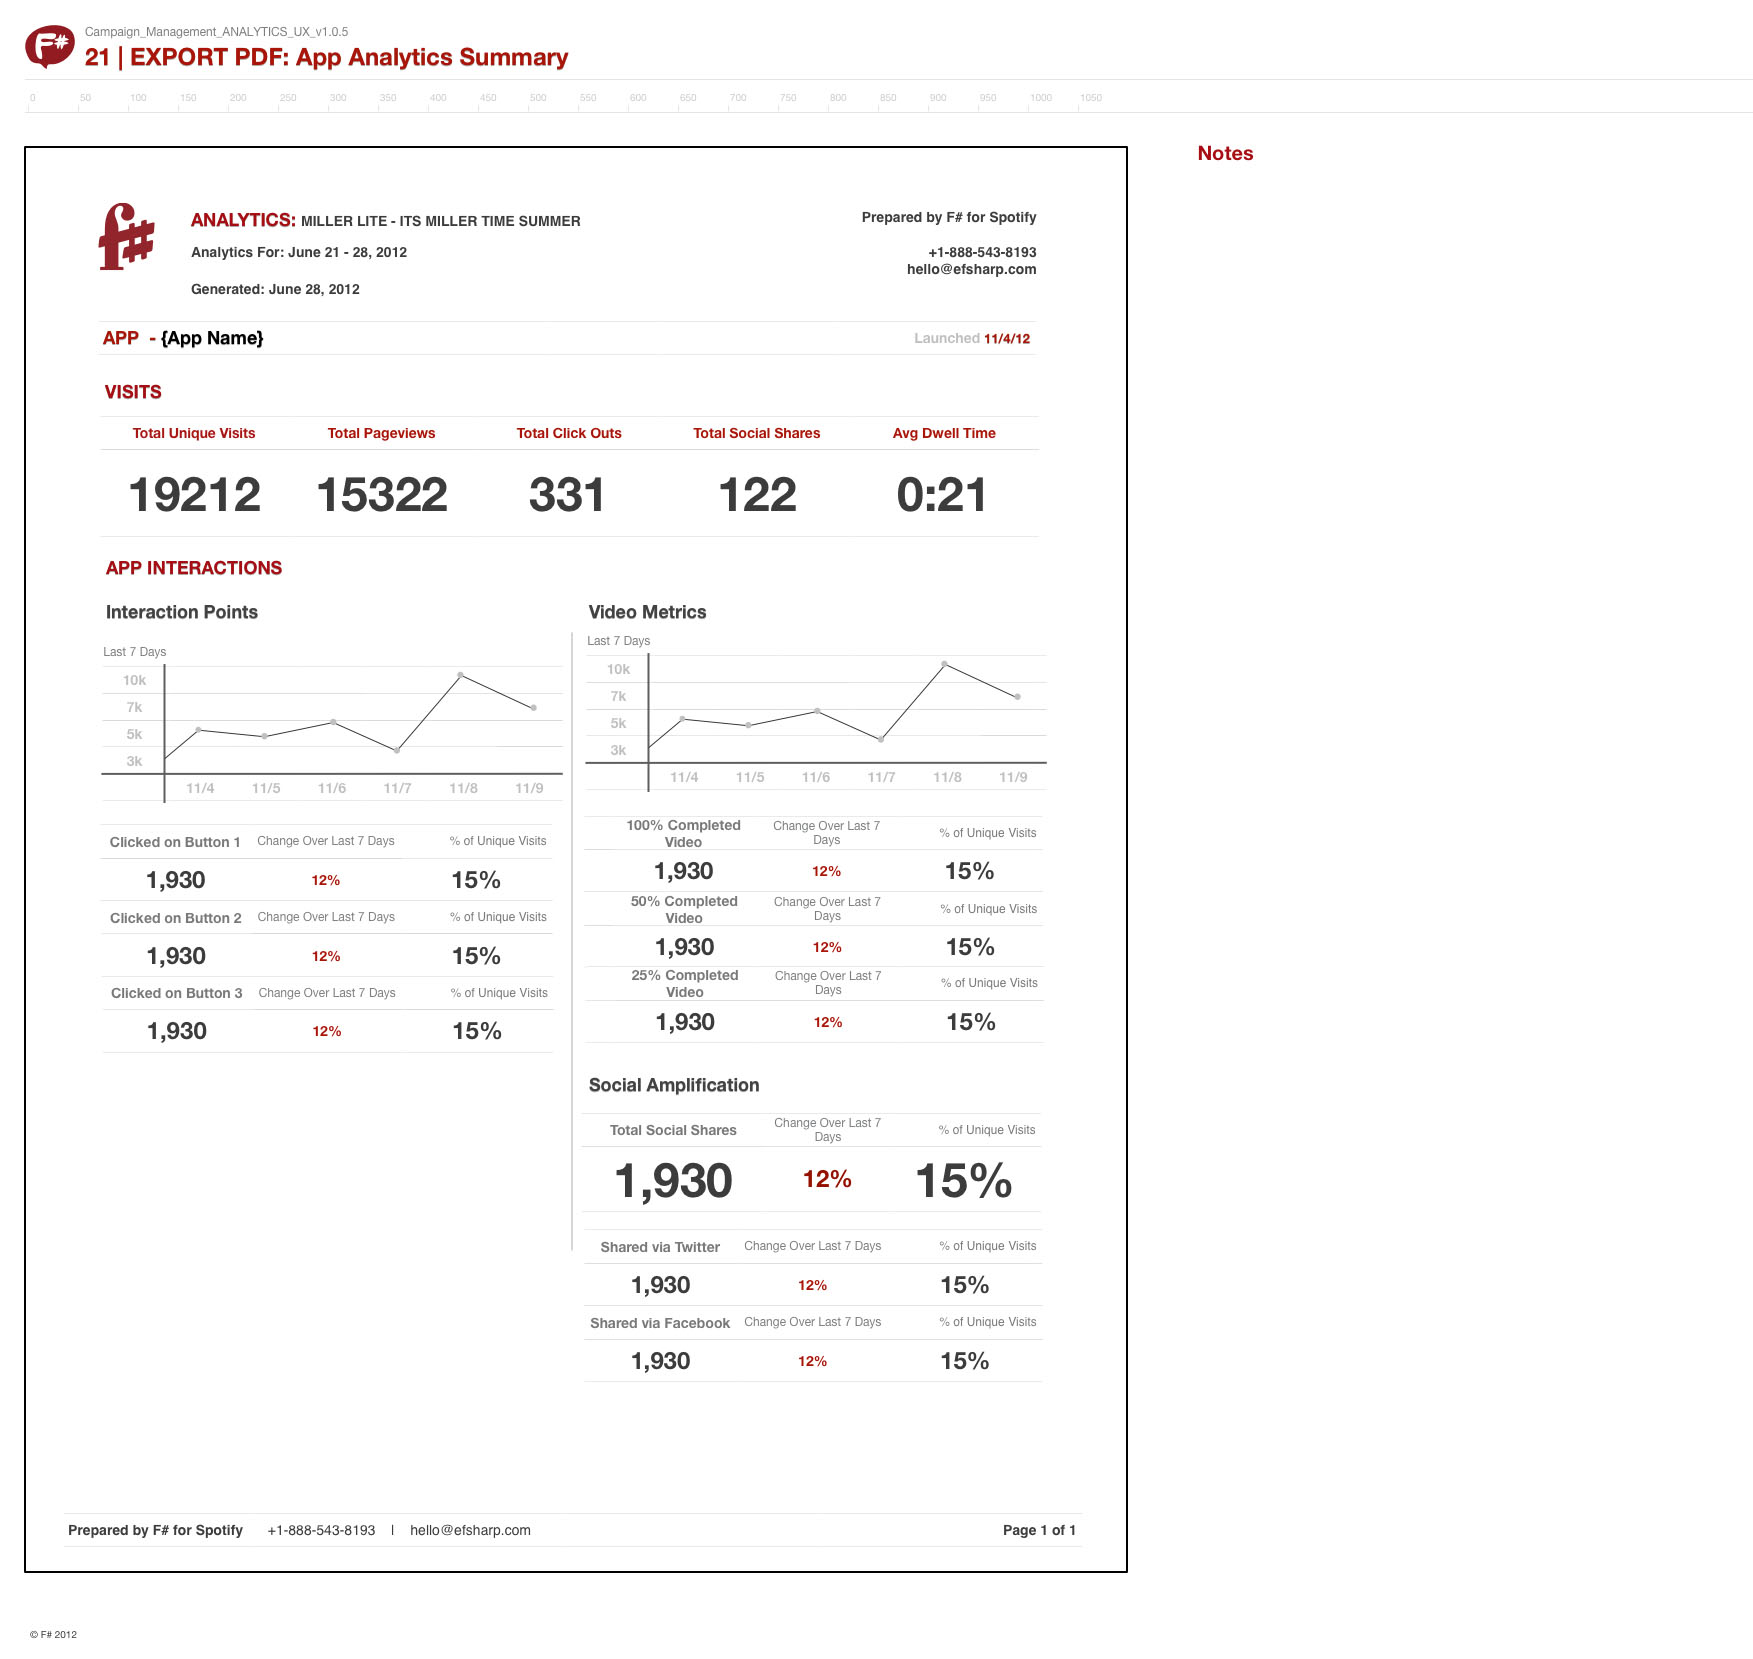Click the 12% change for Shared via Facebook
Image resolution: width=1753 pixels, height=1659 pixels.
point(812,1361)
